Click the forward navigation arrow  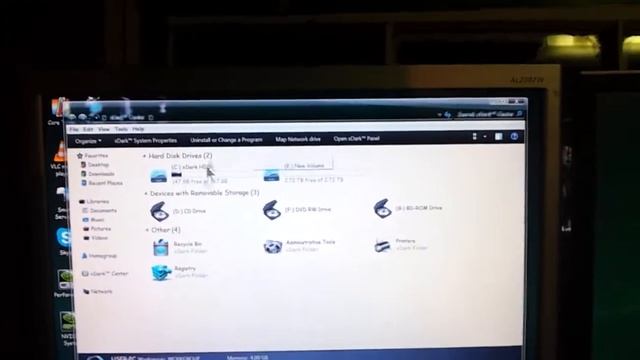(x=83, y=117)
